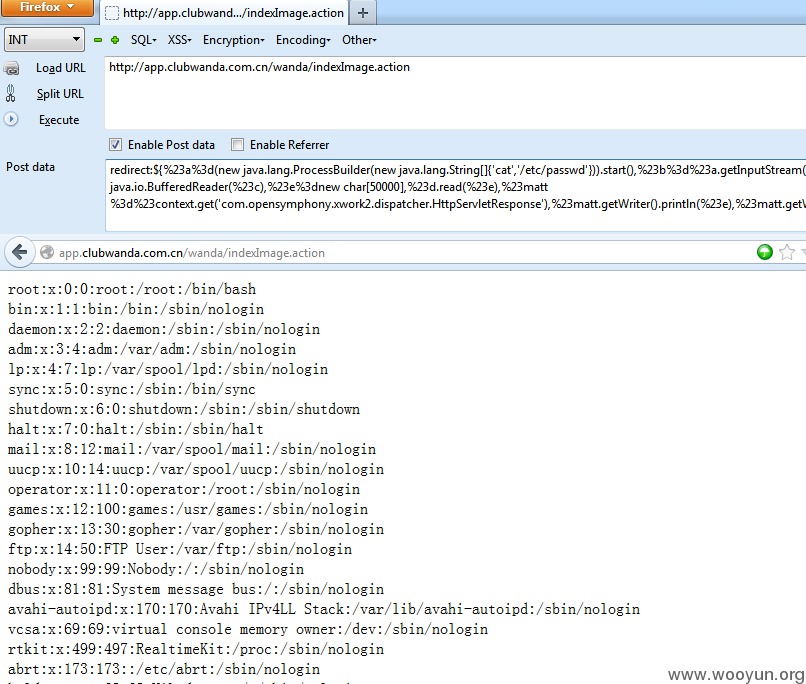Screen dimensions: 806x684
Task: Click the line starting 'halt:x:7:0'
Action: (136, 429)
